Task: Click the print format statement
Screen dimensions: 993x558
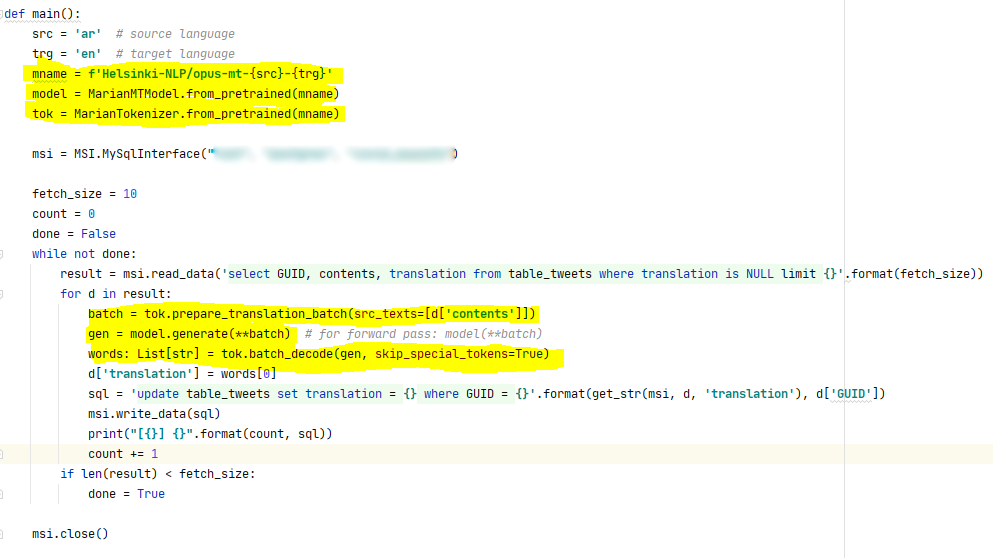Action: pyautogui.click(x=211, y=434)
